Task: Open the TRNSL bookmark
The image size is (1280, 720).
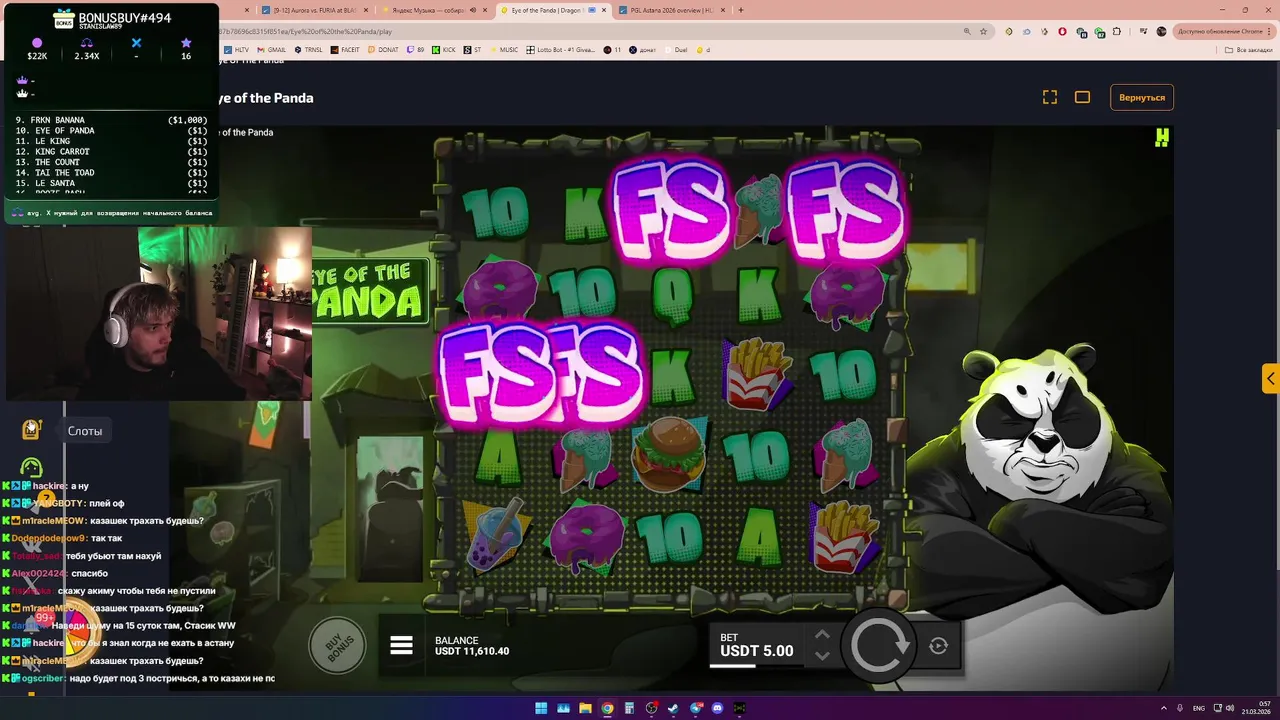Action: 308,49
